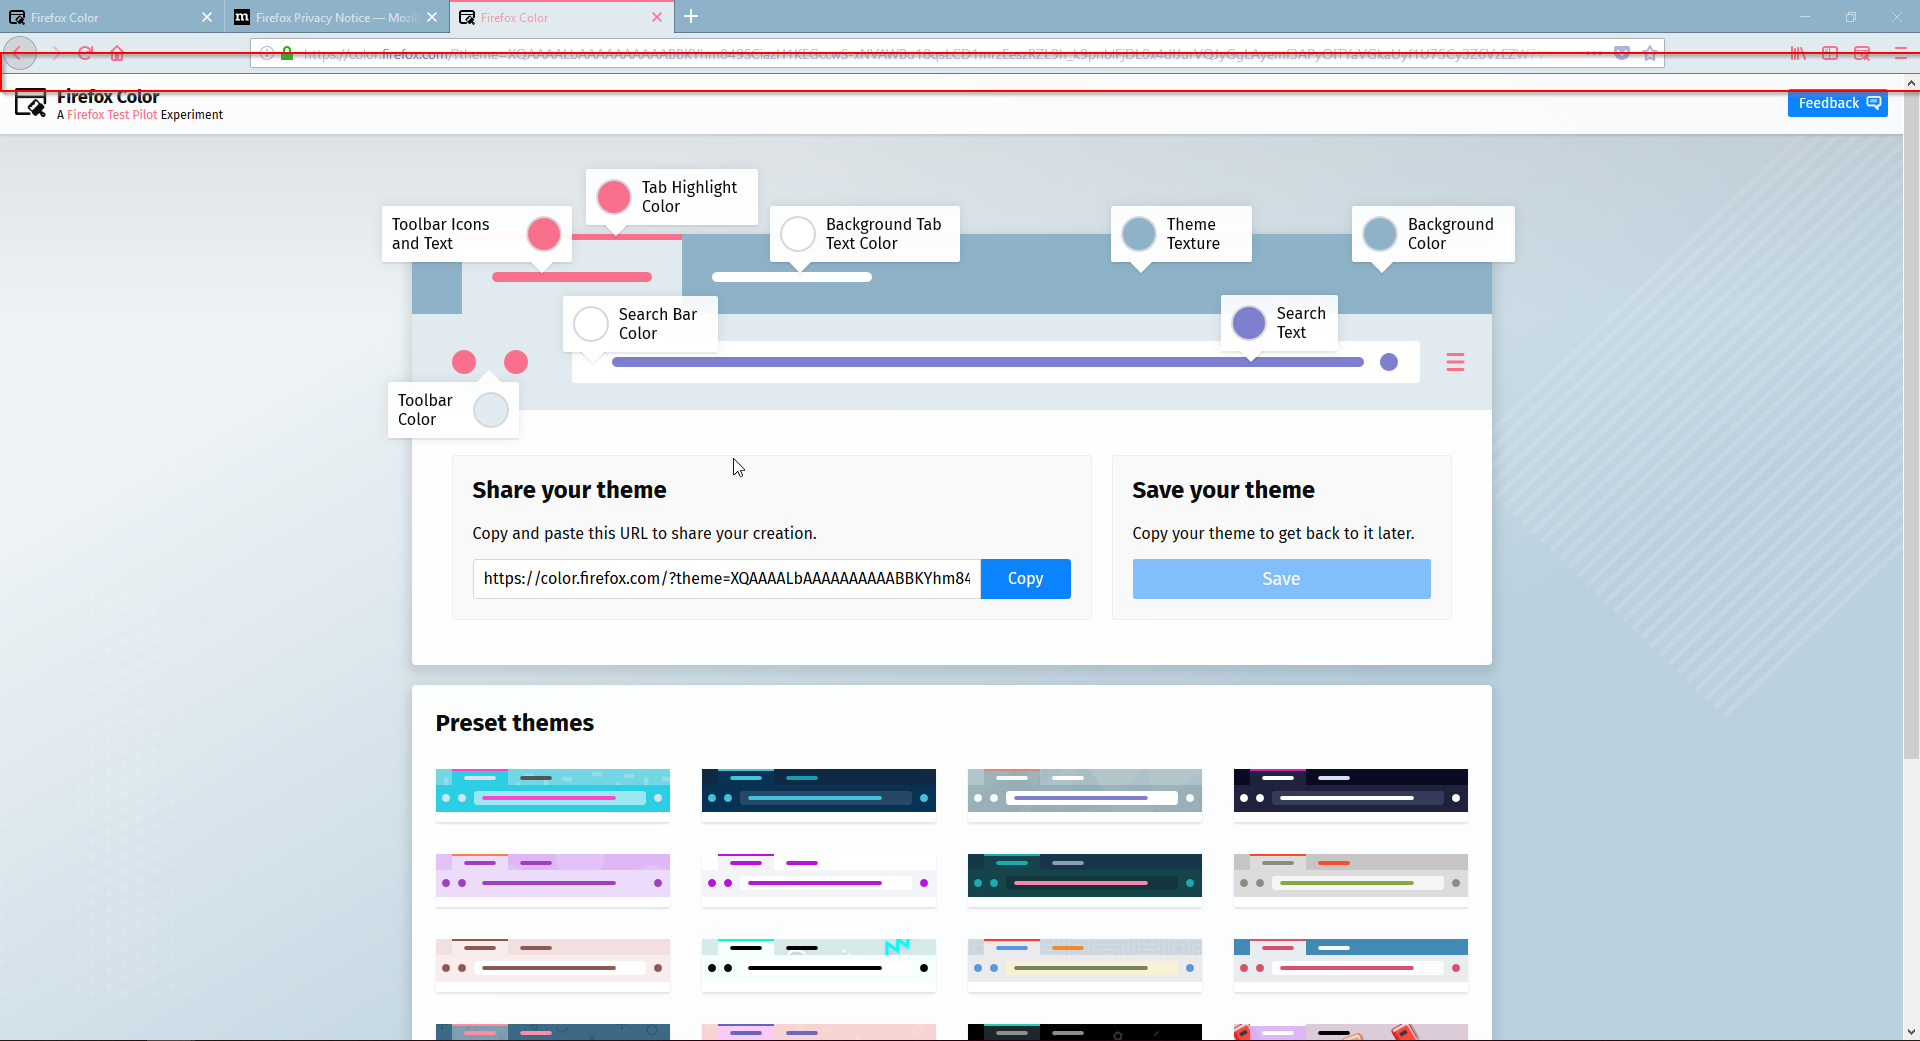Viewport: 1920px width, 1041px height.
Task: Open the Library icon in toolbar
Action: (x=1798, y=53)
